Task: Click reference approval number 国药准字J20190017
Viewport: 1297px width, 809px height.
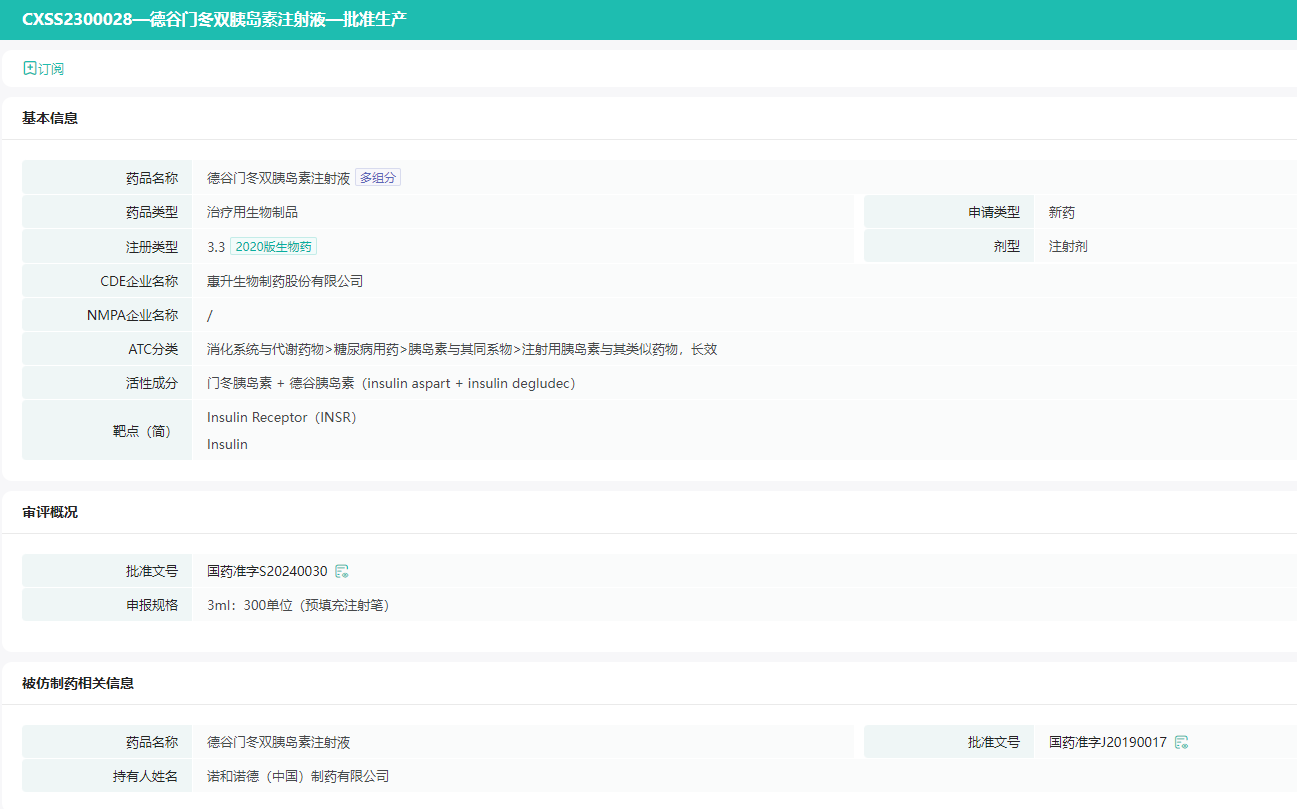Action: [1107, 742]
